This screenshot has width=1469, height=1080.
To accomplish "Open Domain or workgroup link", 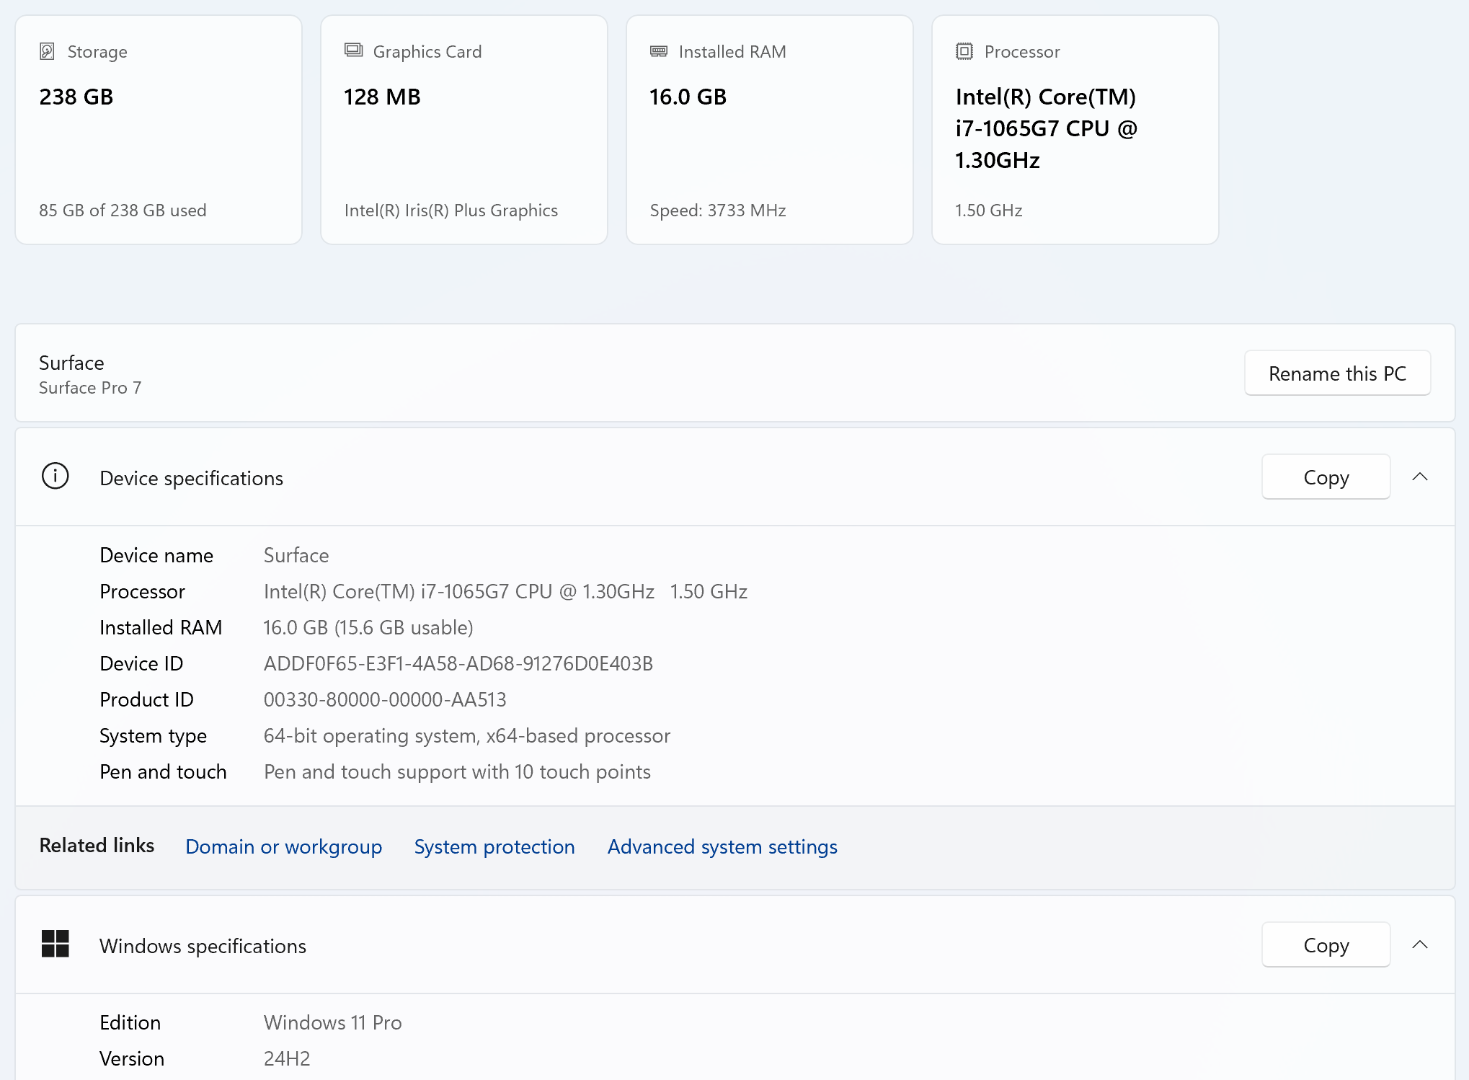I will point(284,847).
